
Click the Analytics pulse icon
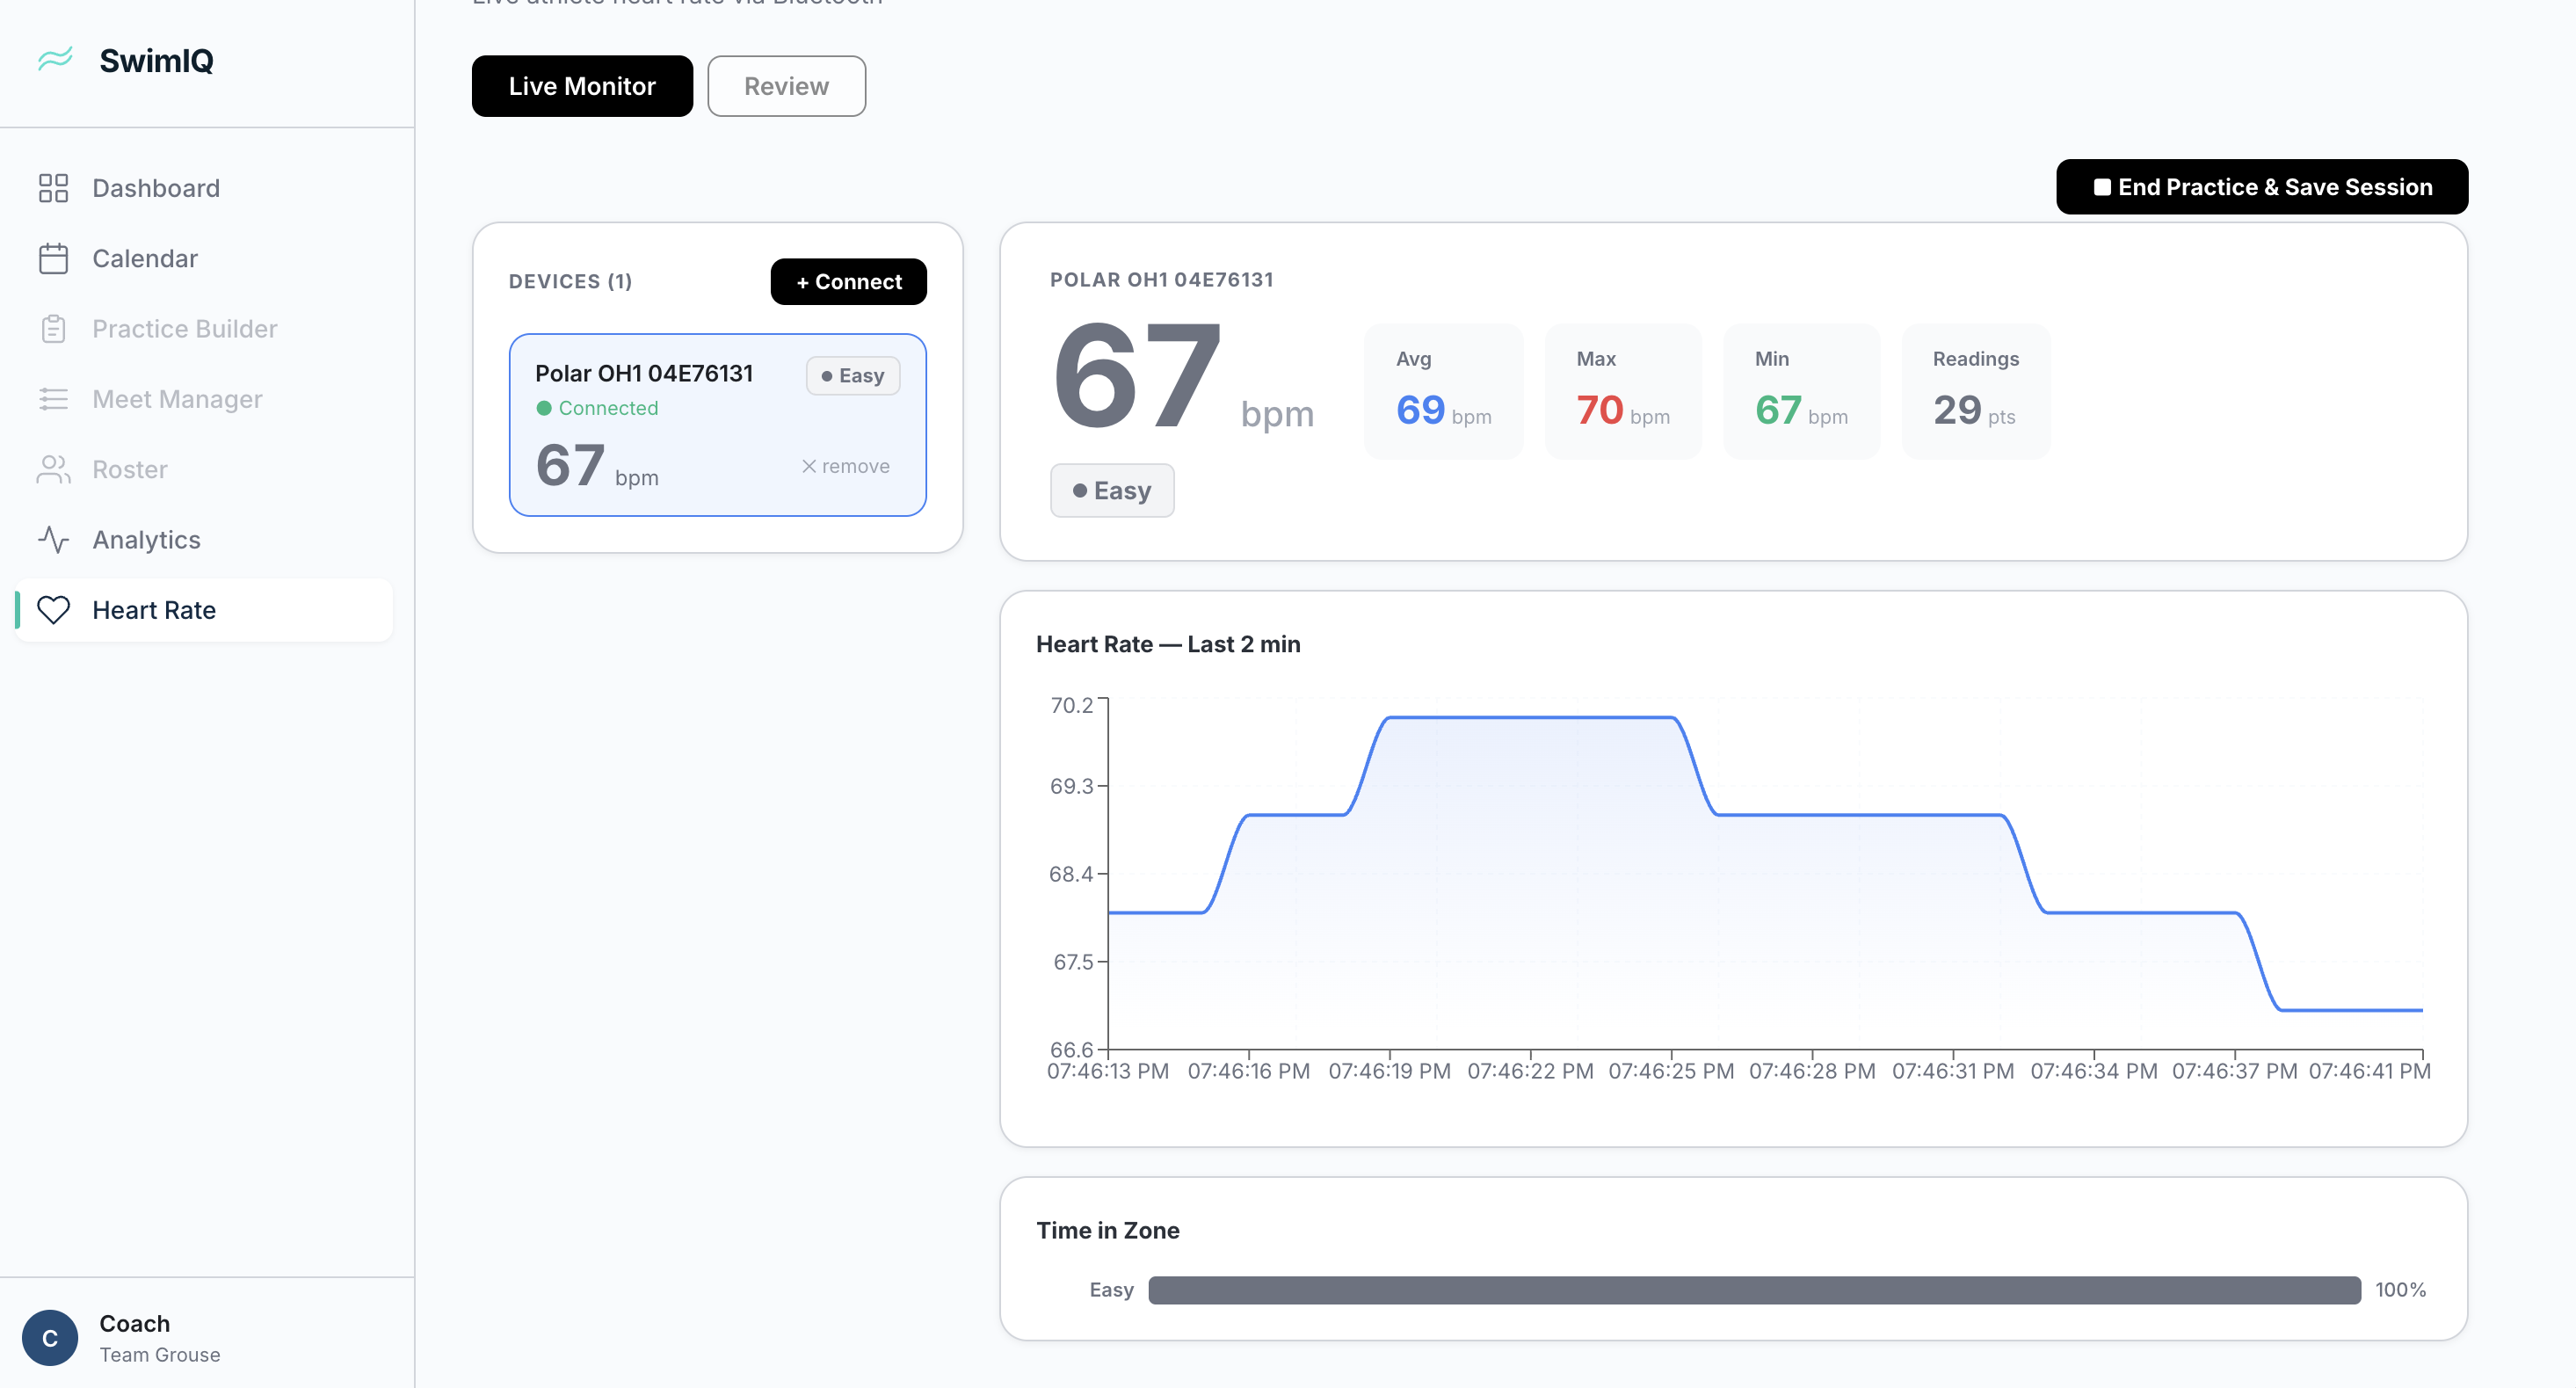[x=53, y=540]
